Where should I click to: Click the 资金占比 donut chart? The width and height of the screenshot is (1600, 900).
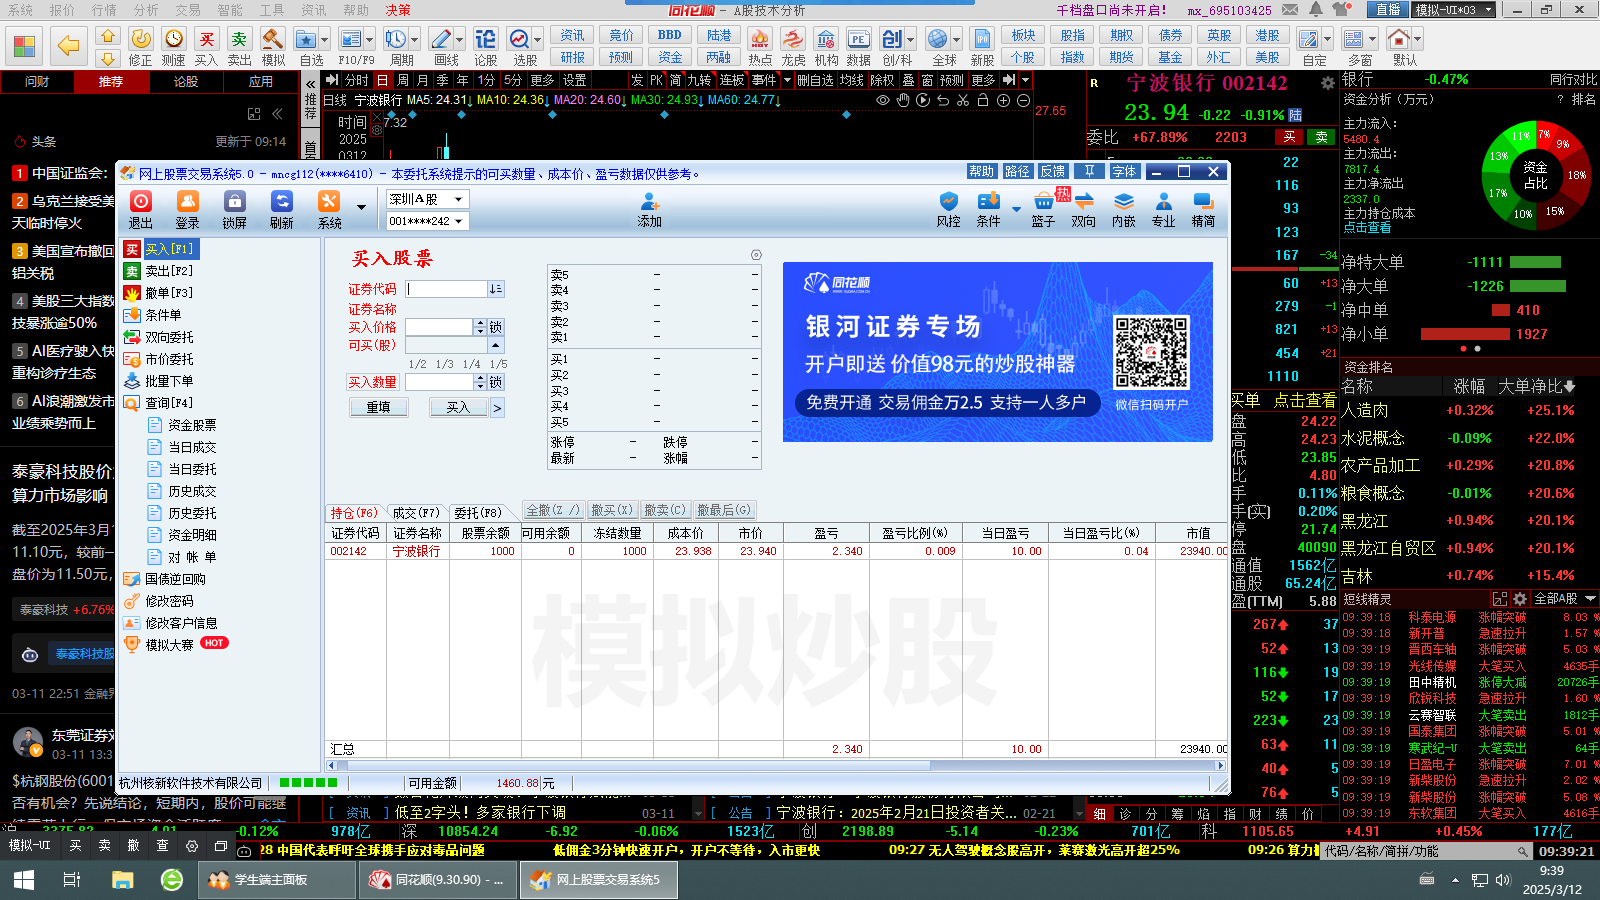(x=1535, y=175)
